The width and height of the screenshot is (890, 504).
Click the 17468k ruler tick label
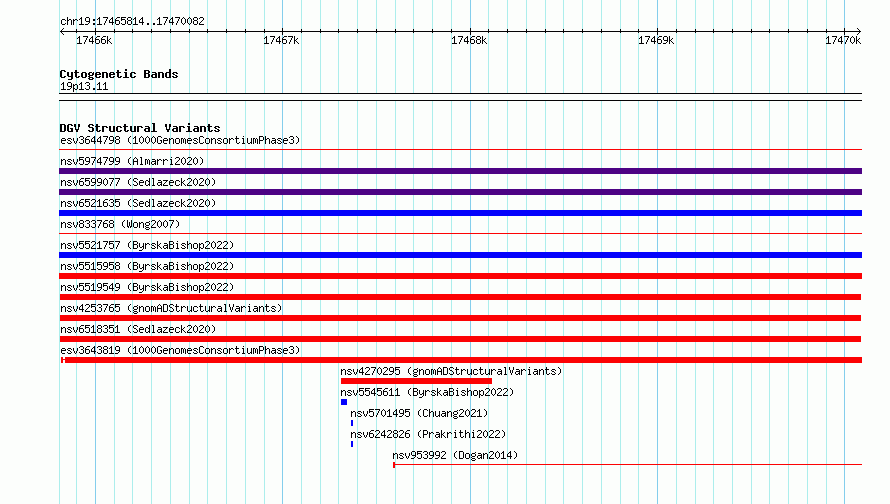469,40
